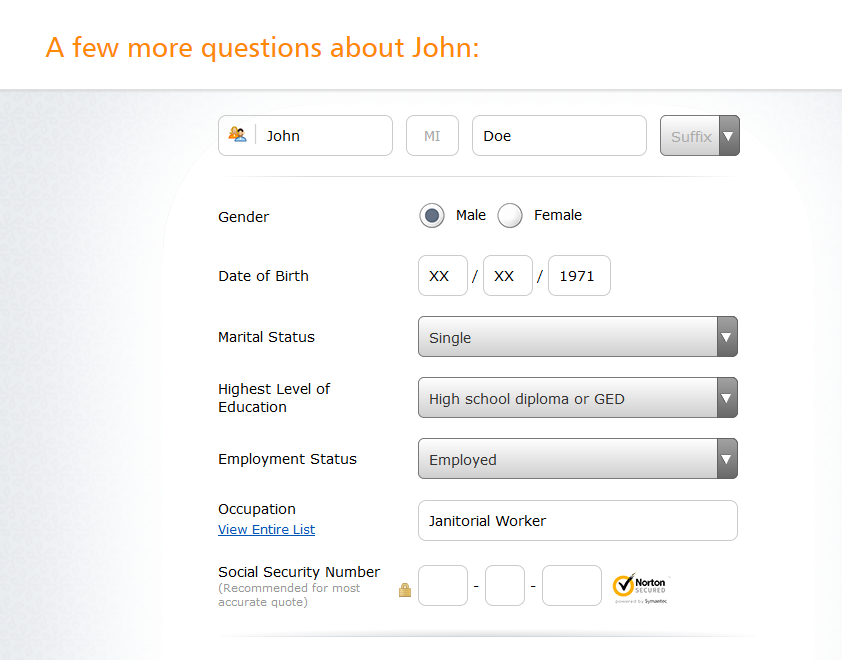This screenshot has width=842, height=660.
Task: Click the first Social Security Number box
Action: 442,585
